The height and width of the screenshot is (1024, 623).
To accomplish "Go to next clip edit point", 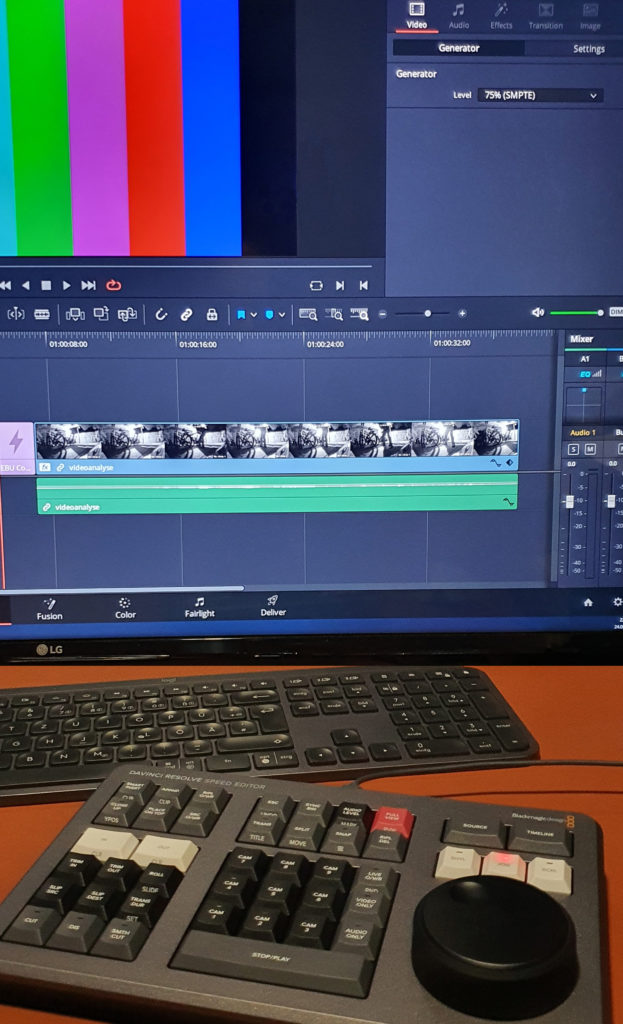I will 340,285.
